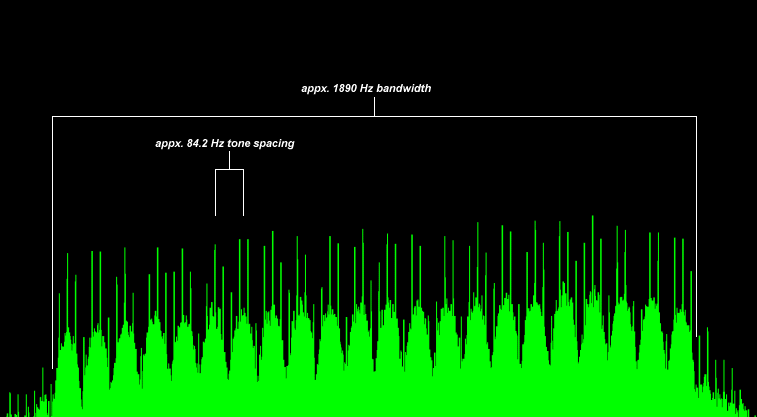This screenshot has width=757, height=417.
Task: Select the word "bandwidth" in top annotation
Action: [404, 89]
